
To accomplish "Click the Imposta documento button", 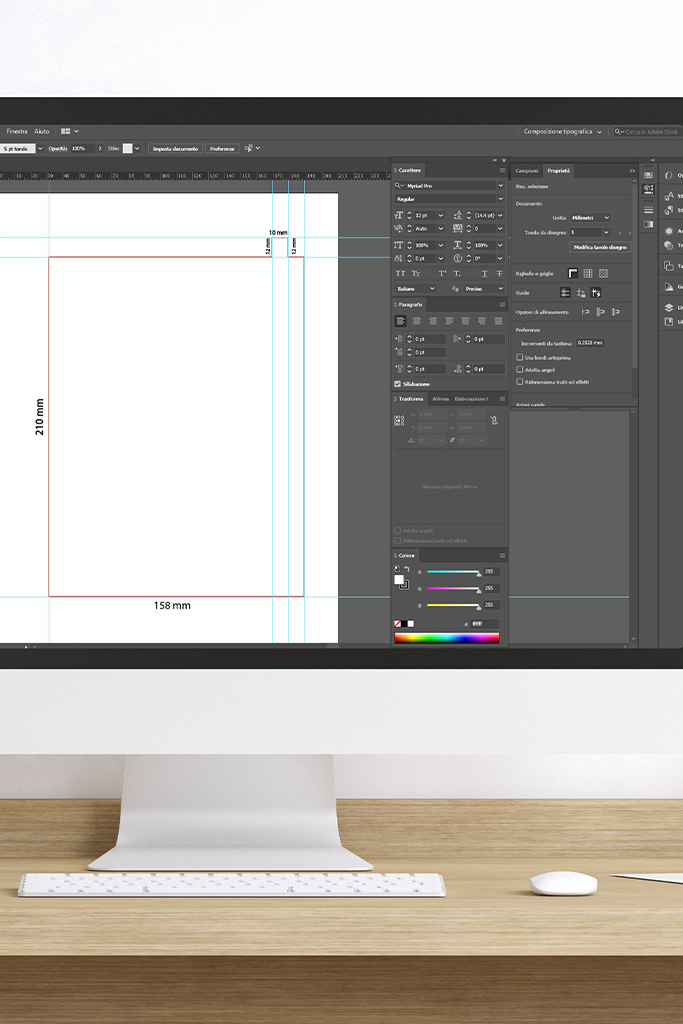I will 175,148.
